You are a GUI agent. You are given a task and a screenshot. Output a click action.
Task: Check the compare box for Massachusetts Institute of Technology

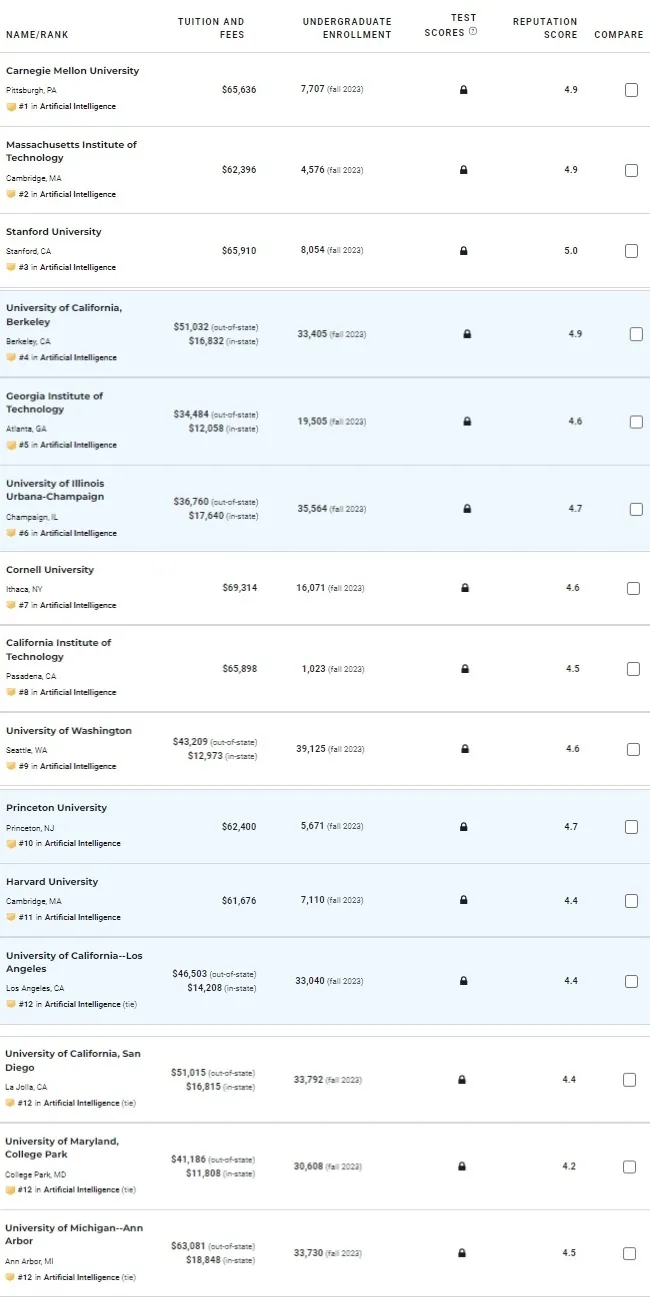tap(631, 170)
